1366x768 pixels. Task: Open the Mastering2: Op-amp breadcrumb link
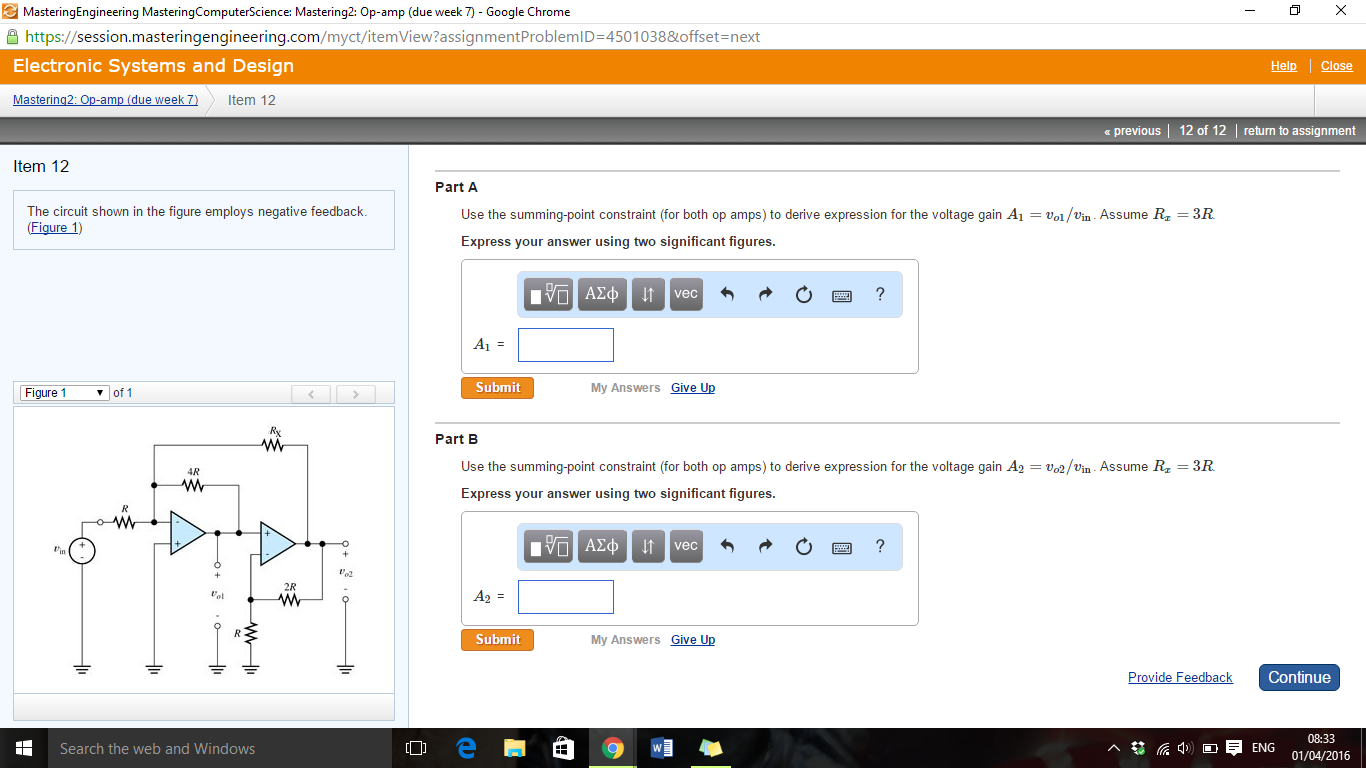pos(104,100)
